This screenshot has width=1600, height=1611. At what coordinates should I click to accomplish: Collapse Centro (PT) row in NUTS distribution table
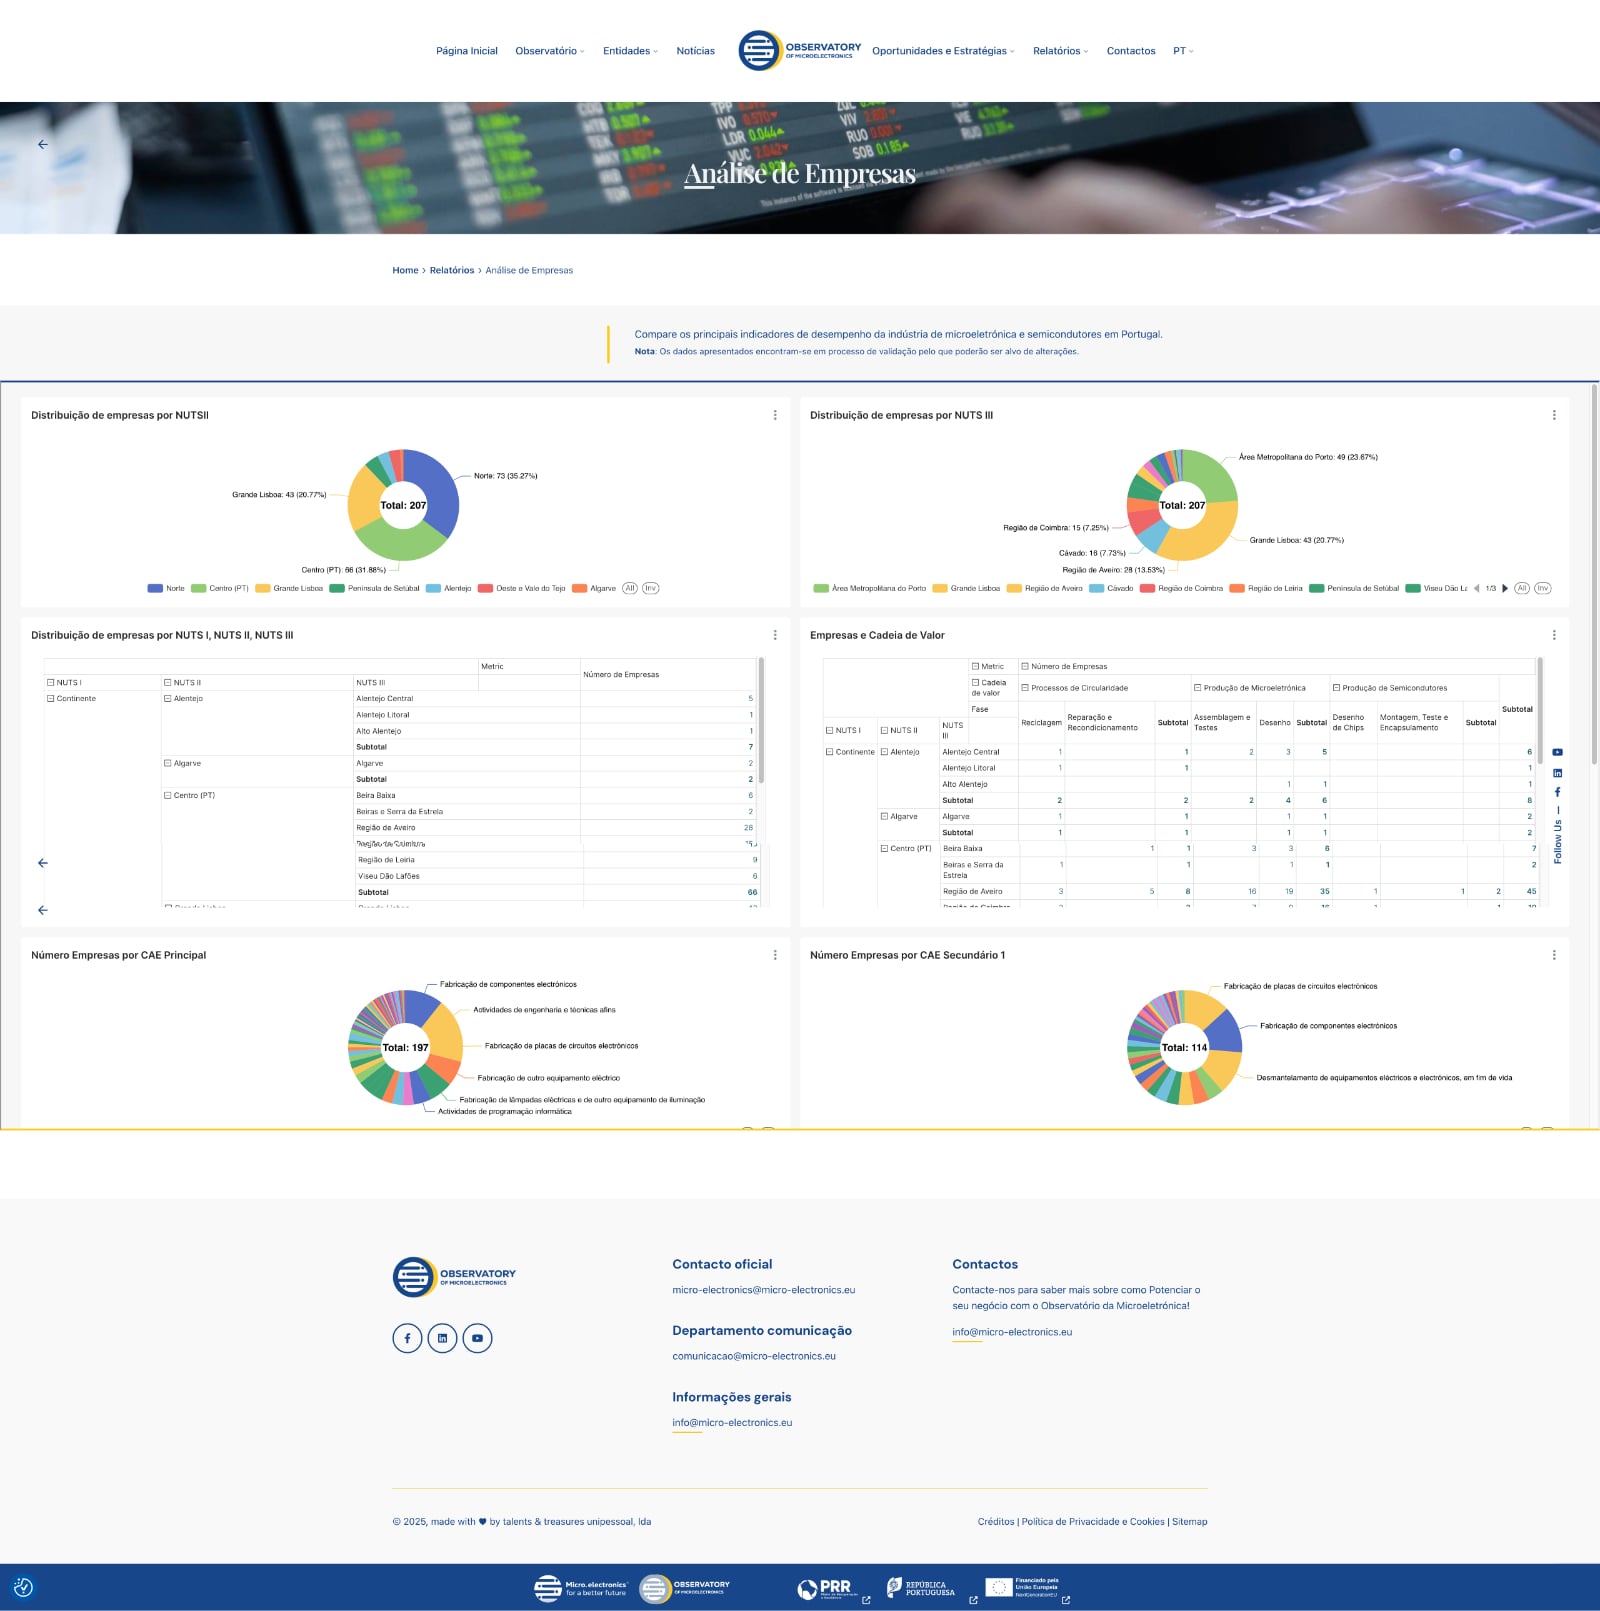click(x=168, y=796)
